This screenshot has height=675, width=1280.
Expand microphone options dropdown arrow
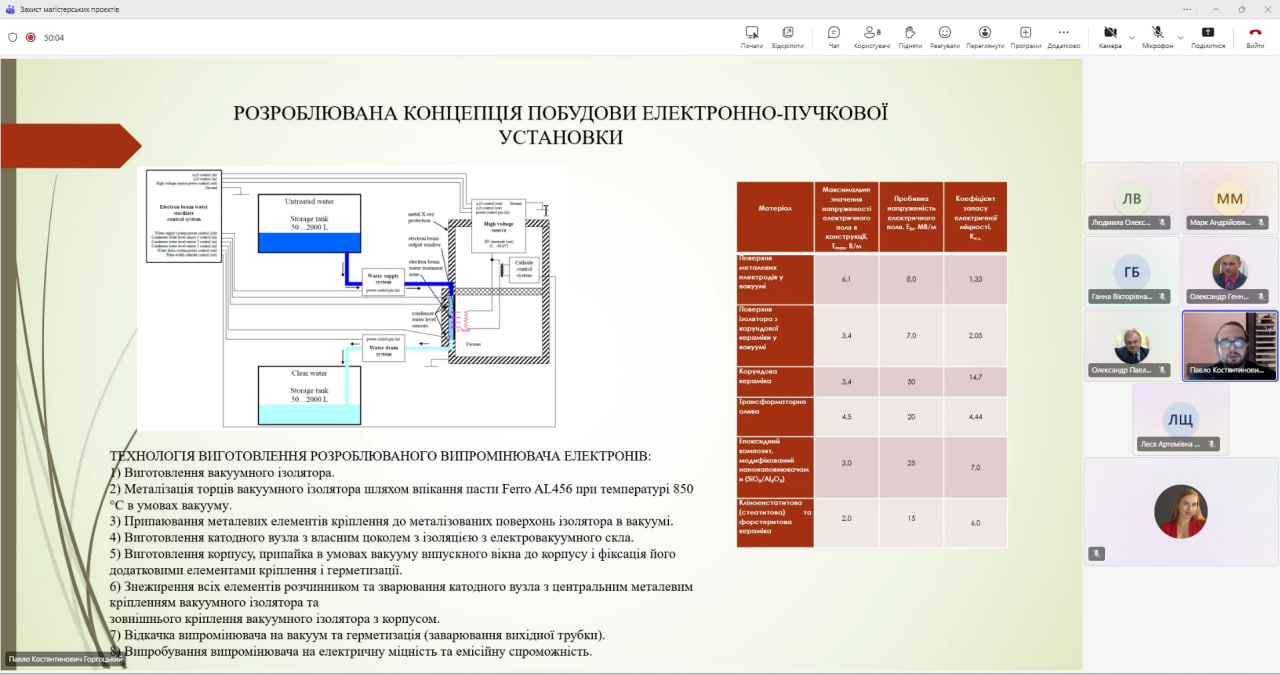pos(1180,38)
